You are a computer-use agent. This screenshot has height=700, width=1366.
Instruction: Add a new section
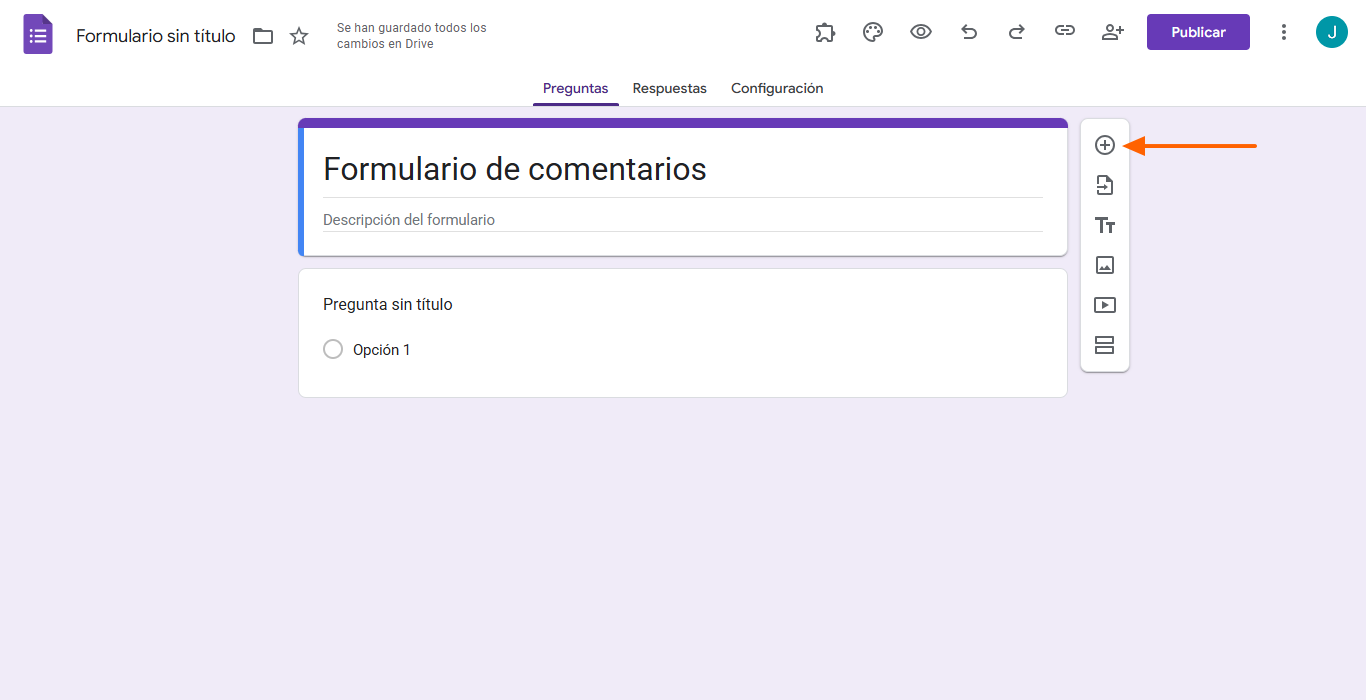coord(1105,345)
